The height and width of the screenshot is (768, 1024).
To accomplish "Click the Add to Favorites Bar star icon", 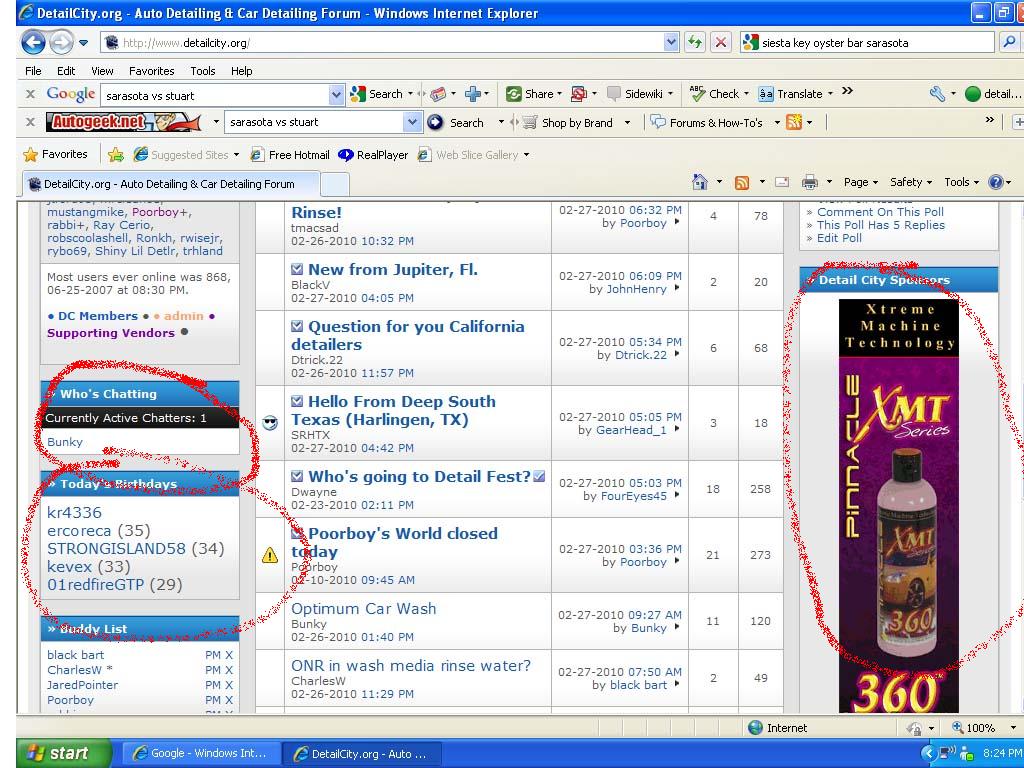I will 116,155.
